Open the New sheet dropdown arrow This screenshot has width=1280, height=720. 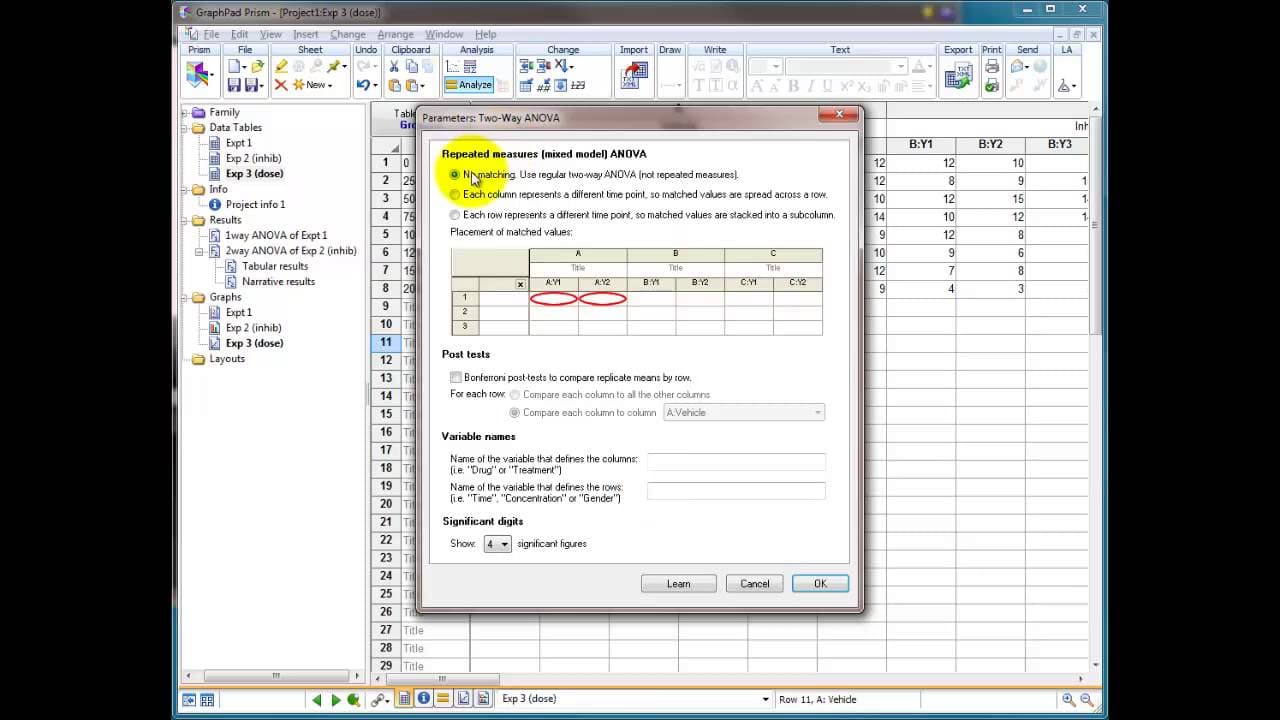tap(330, 86)
